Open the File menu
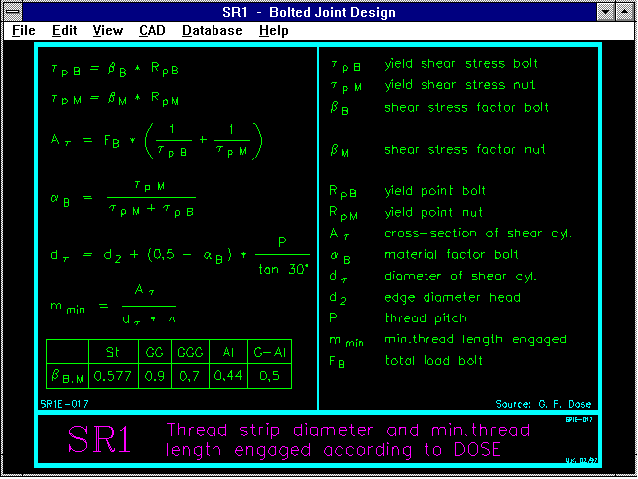This screenshot has height=479, width=638. pyautogui.click(x=24, y=30)
